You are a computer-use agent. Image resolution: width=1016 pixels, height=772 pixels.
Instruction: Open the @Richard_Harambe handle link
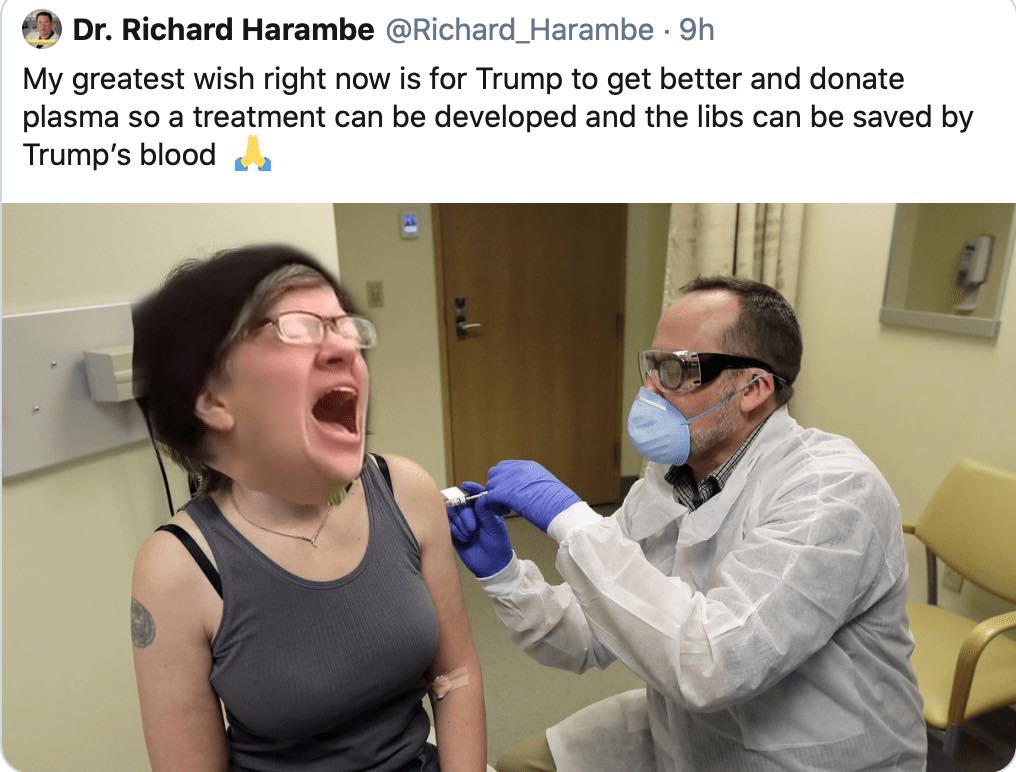tap(520, 30)
